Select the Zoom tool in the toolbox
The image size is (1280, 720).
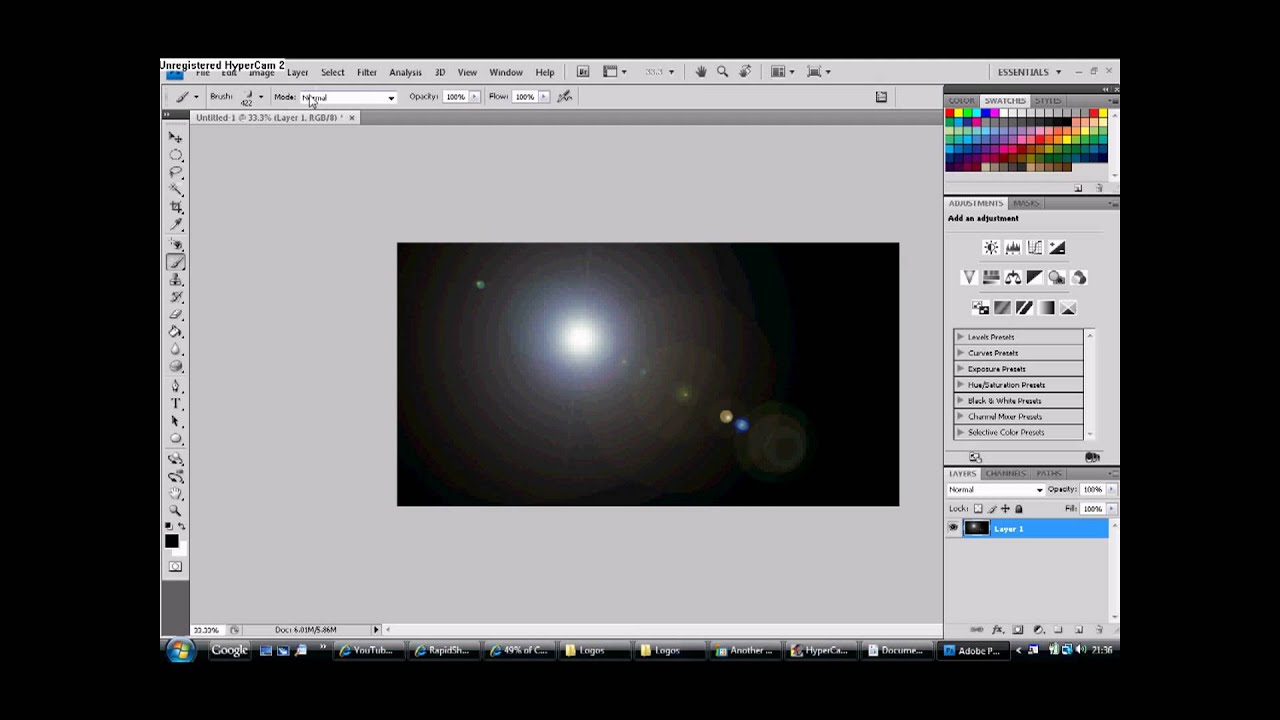(176, 511)
